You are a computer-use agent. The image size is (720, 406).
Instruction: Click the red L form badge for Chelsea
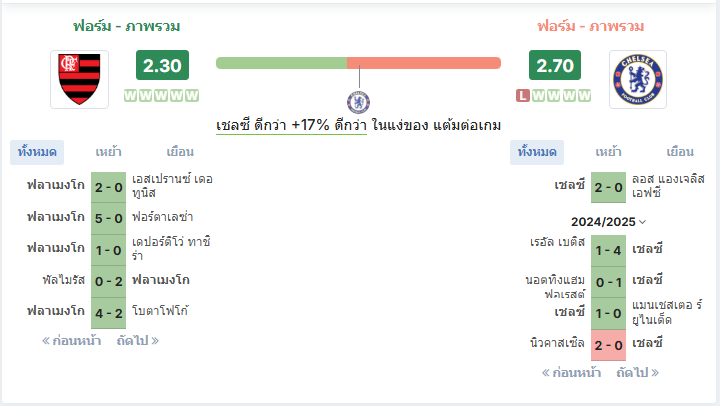[x=523, y=96]
